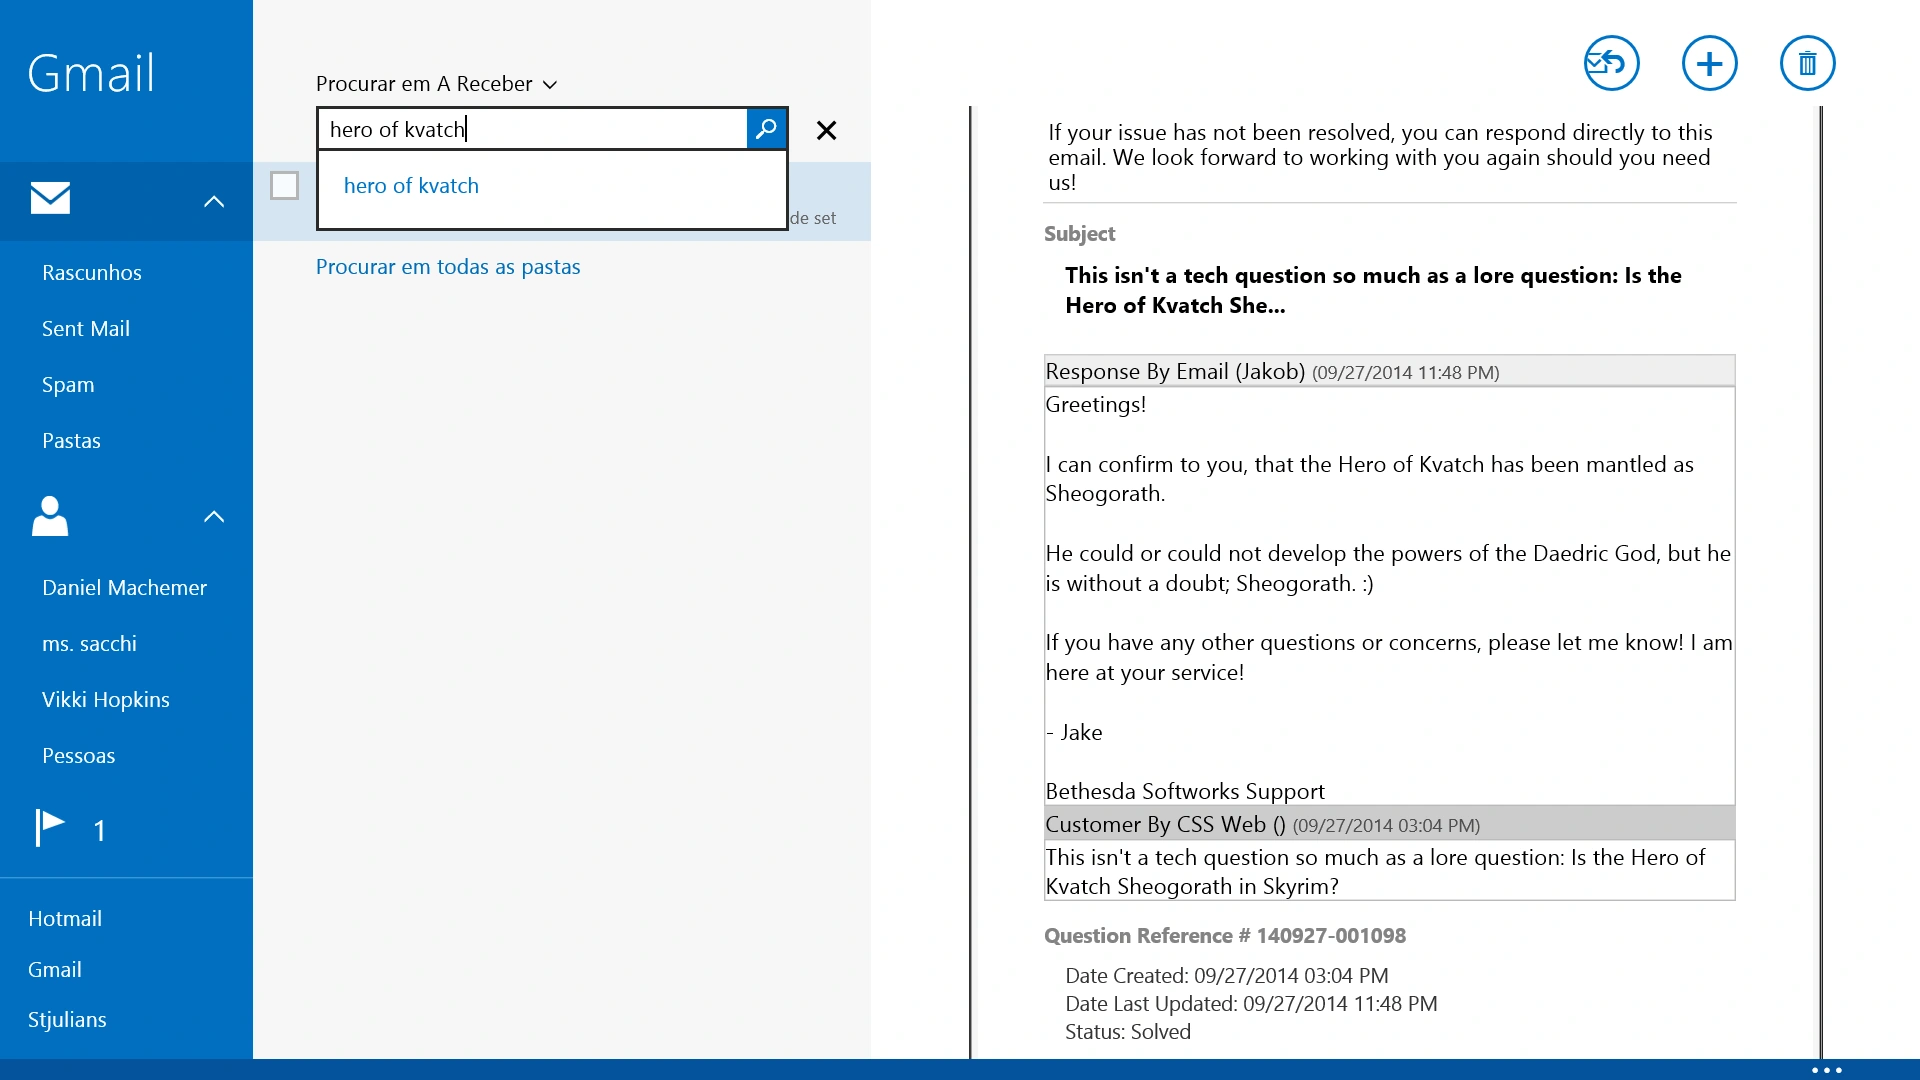Click inside the search input field
This screenshot has width=1920, height=1080.
click(533, 129)
